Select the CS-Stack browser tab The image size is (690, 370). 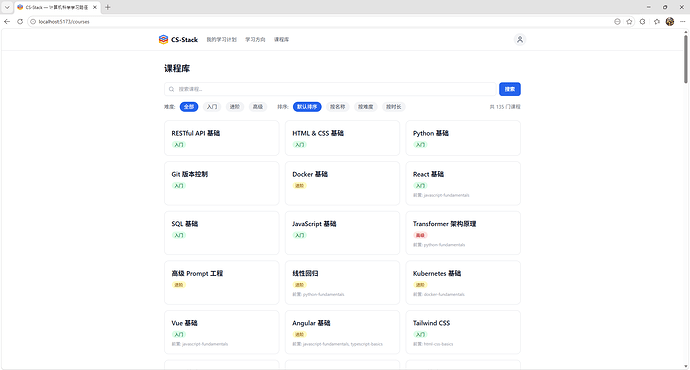(57, 7)
